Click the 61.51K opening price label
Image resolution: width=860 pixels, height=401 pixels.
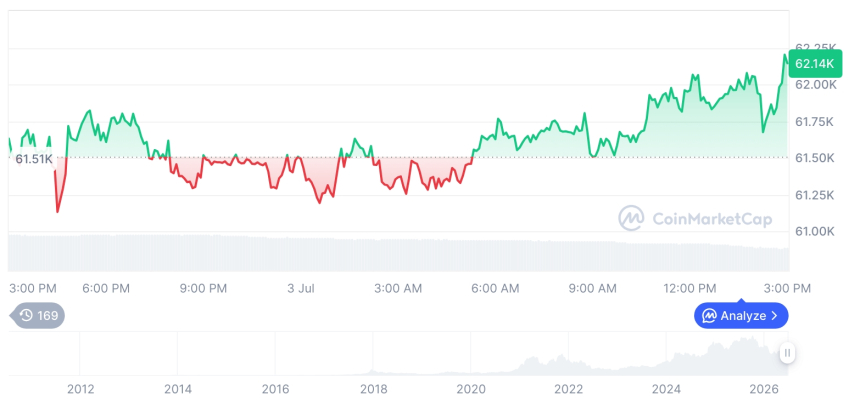pyautogui.click(x=33, y=159)
